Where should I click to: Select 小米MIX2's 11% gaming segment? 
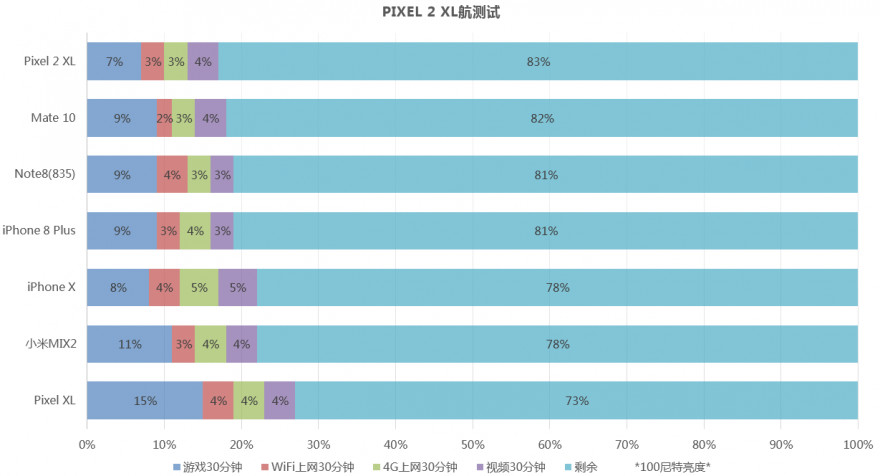point(129,344)
